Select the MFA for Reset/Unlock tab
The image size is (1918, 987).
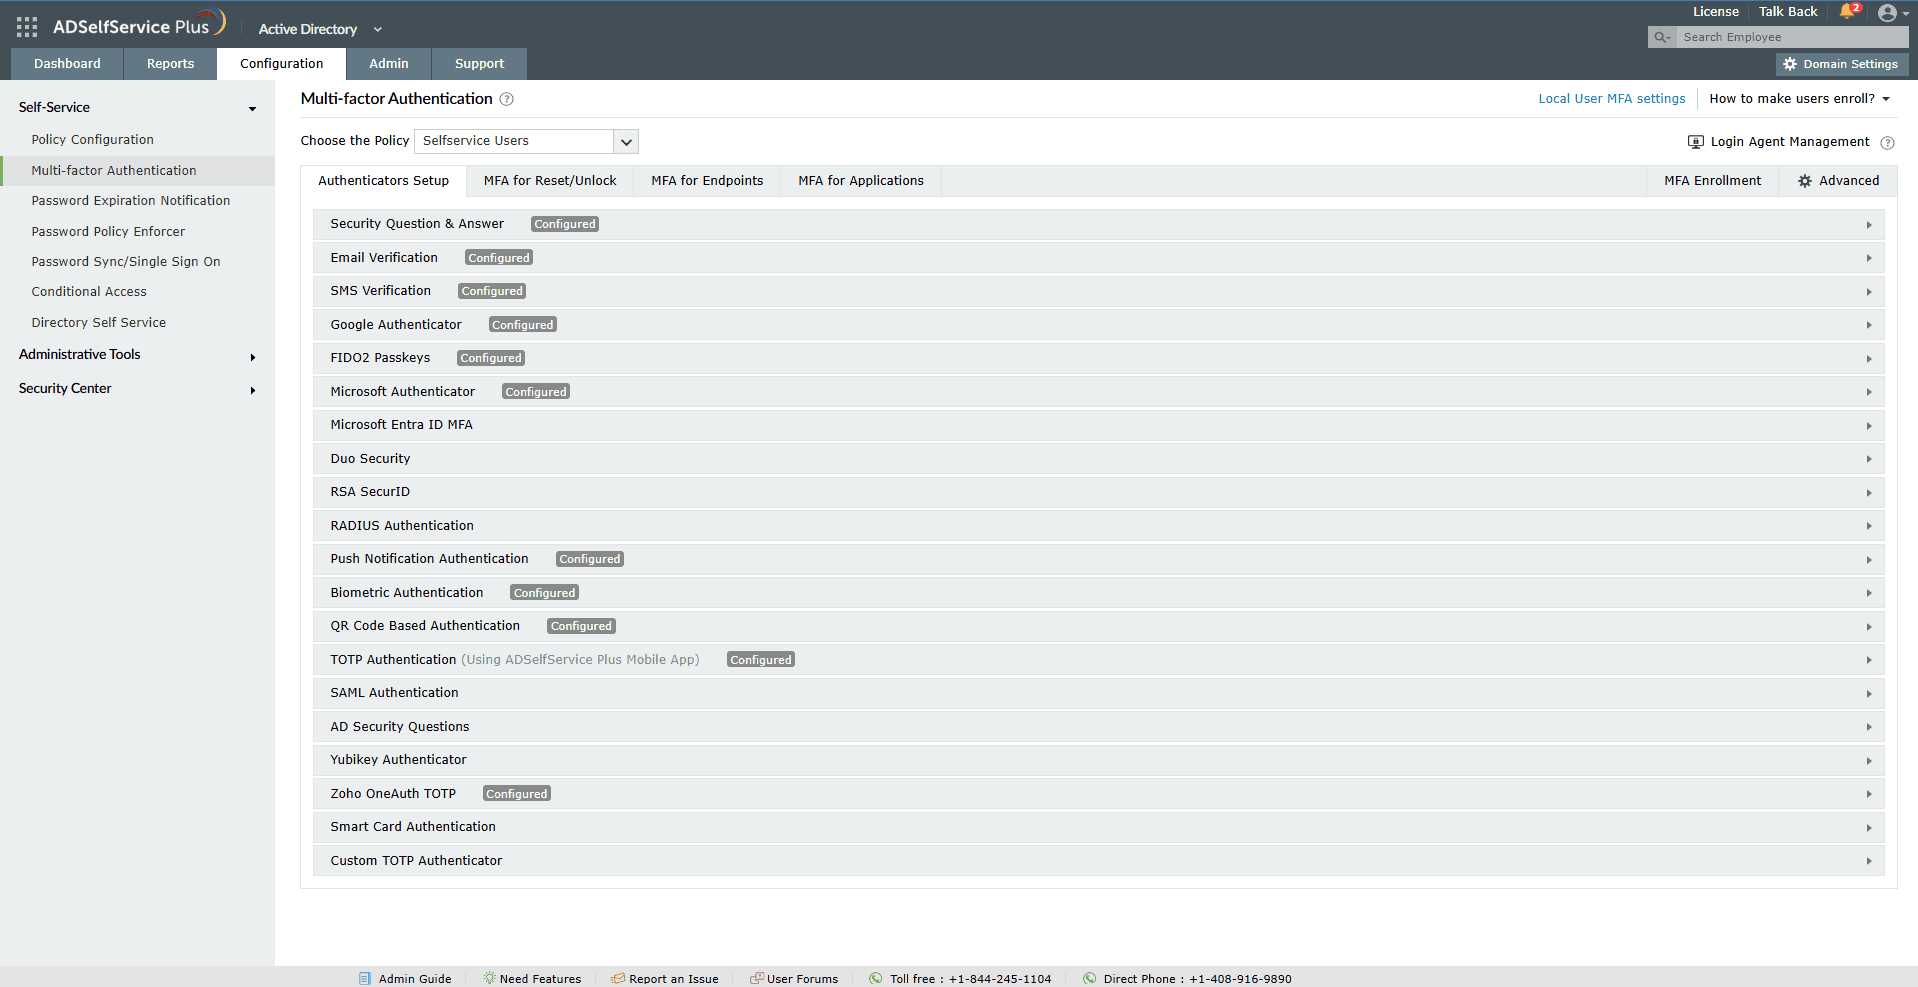tap(550, 181)
